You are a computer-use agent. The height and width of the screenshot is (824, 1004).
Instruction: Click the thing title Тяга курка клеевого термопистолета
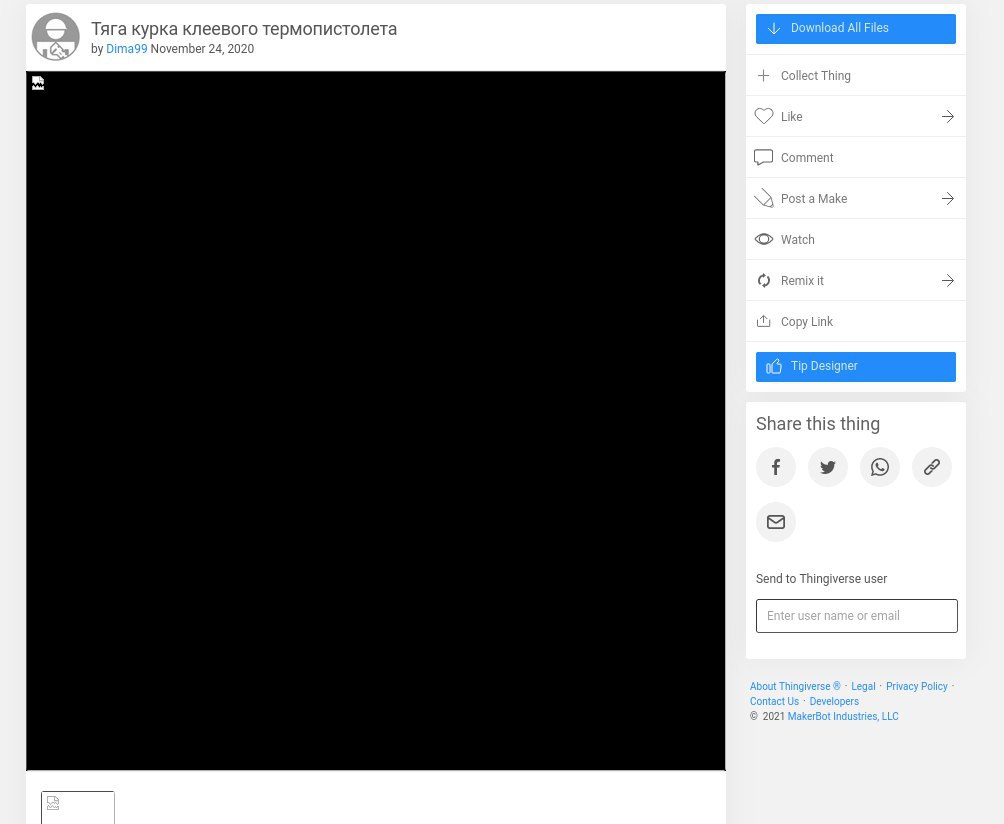[243, 29]
